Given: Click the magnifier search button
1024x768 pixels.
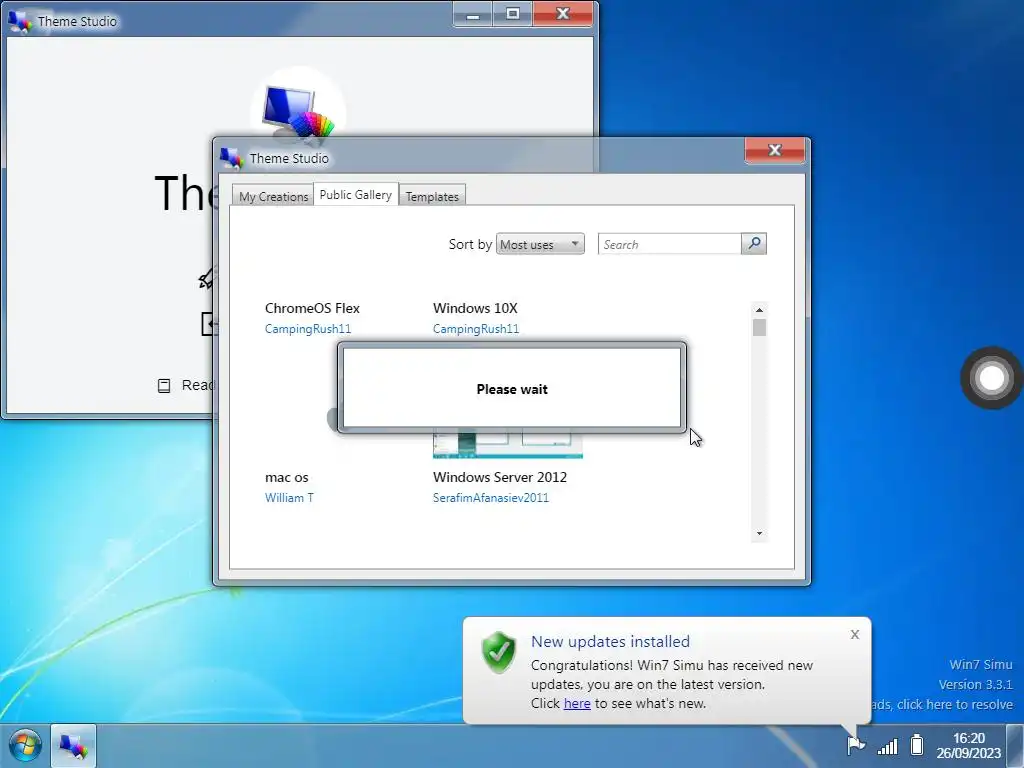Looking at the screenshot, I should coord(754,244).
